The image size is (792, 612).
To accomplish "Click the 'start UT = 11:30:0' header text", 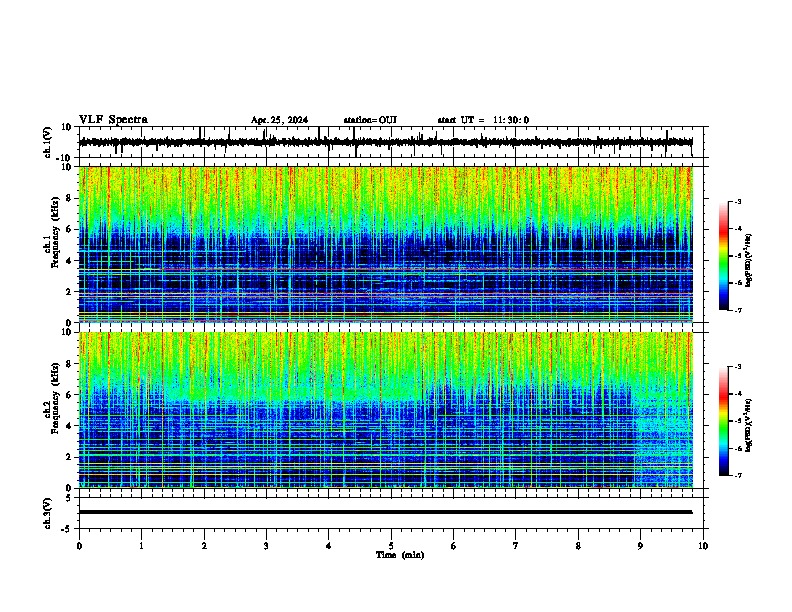I will 483,120.
